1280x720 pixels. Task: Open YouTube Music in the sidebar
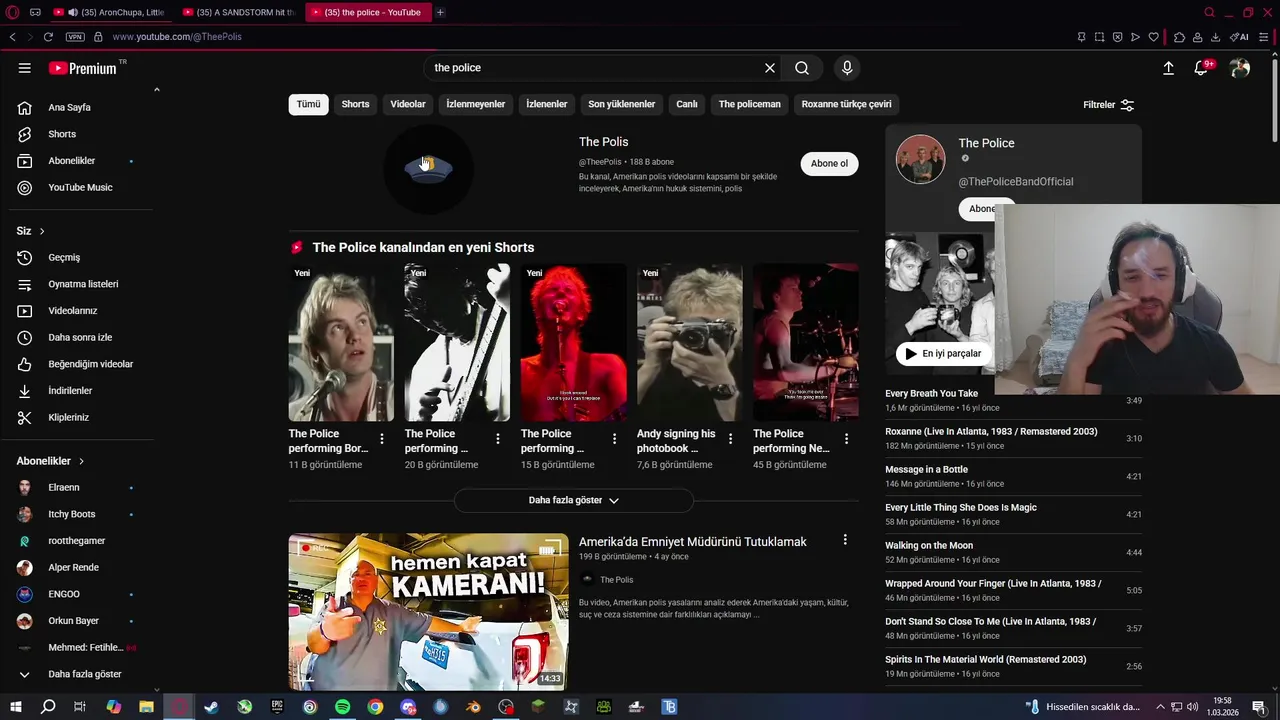pyautogui.click(x=78, y=187)
